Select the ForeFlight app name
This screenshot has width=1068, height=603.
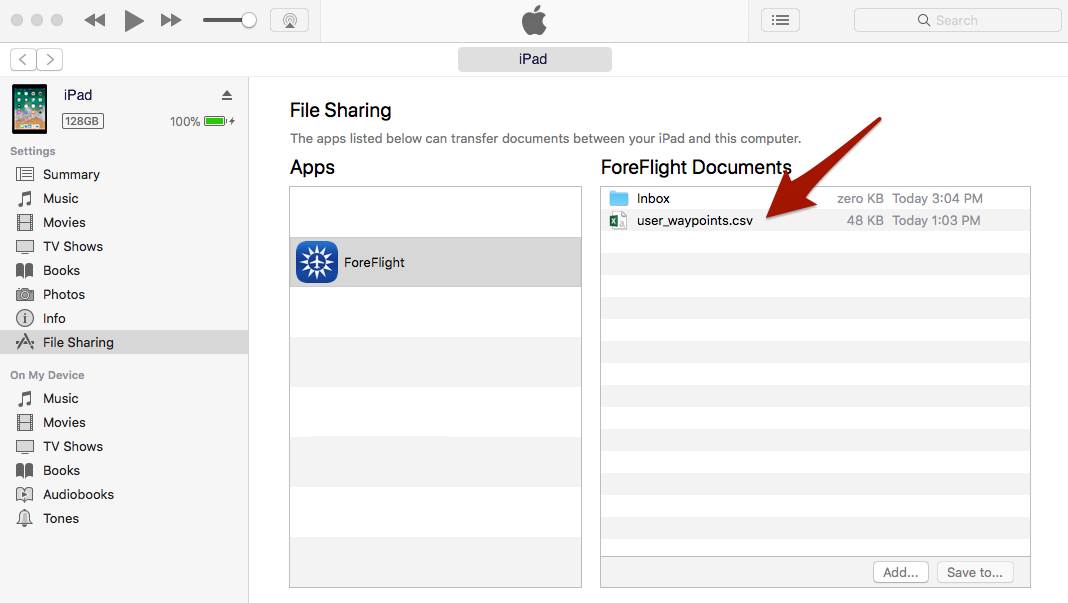coord(374,262)
